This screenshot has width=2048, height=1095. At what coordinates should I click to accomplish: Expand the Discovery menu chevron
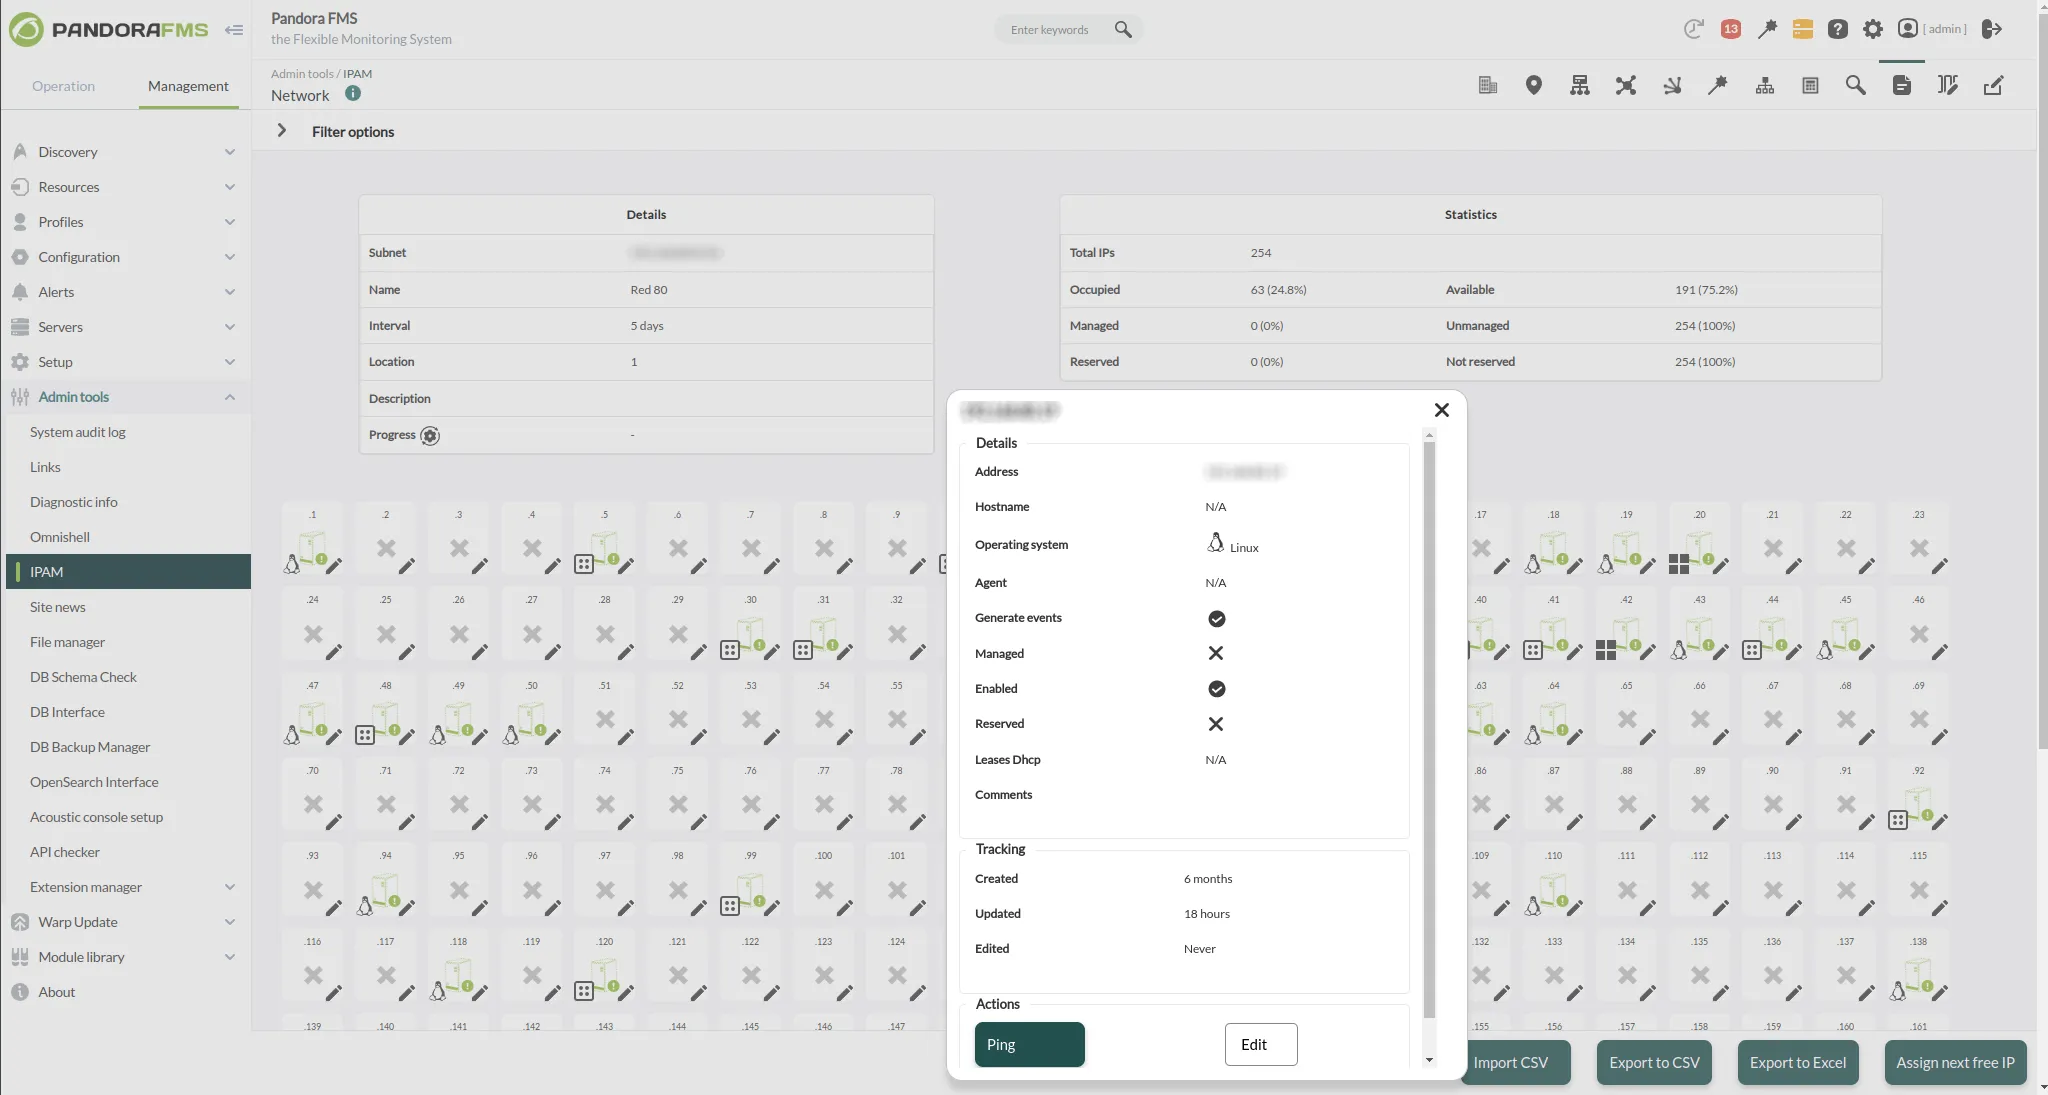[230, 152]
